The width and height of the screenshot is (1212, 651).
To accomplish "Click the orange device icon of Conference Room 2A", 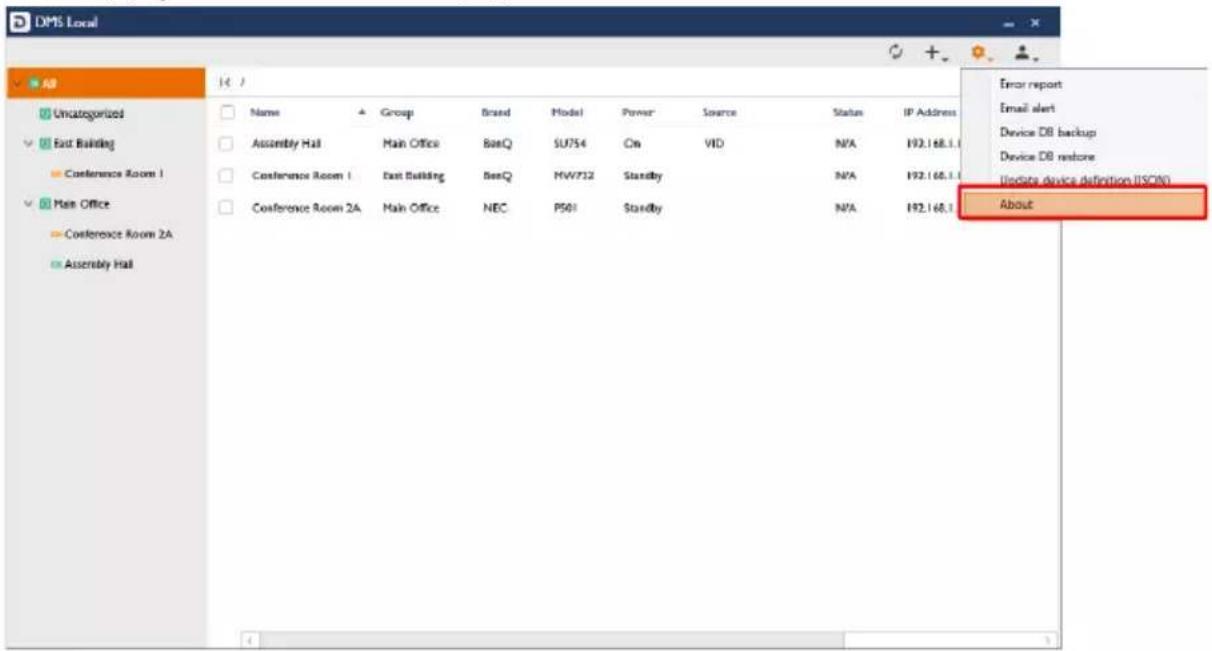I will pos(57,234).
